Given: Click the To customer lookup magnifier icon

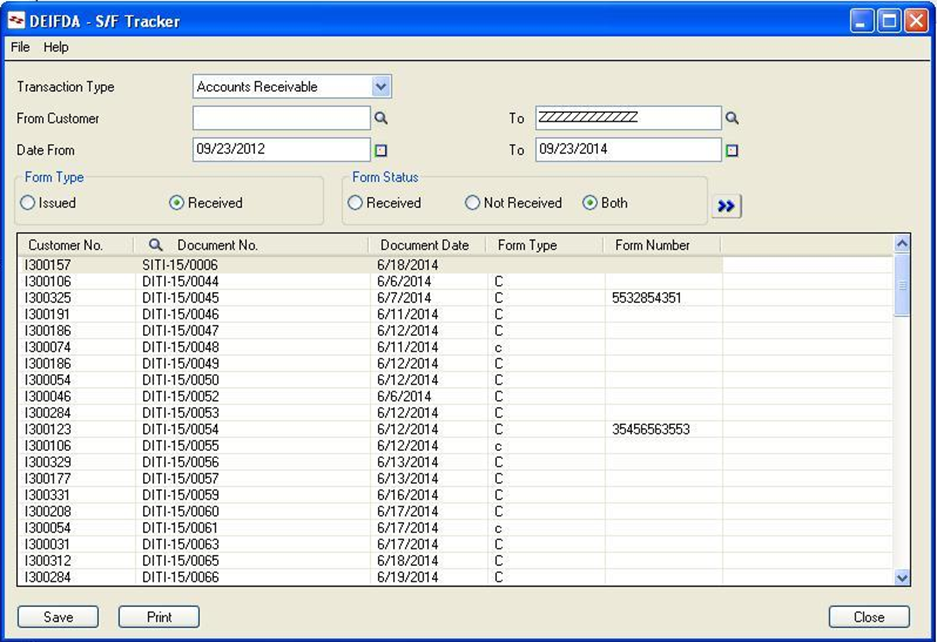Looking at the screenshot, I should coord(732,118).
